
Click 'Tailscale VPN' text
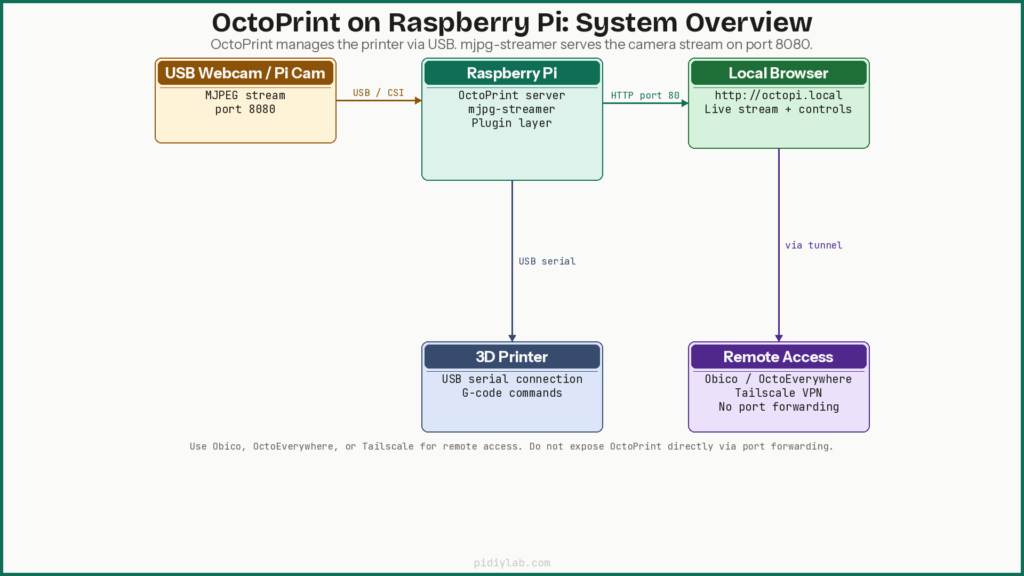click(778, 393)
